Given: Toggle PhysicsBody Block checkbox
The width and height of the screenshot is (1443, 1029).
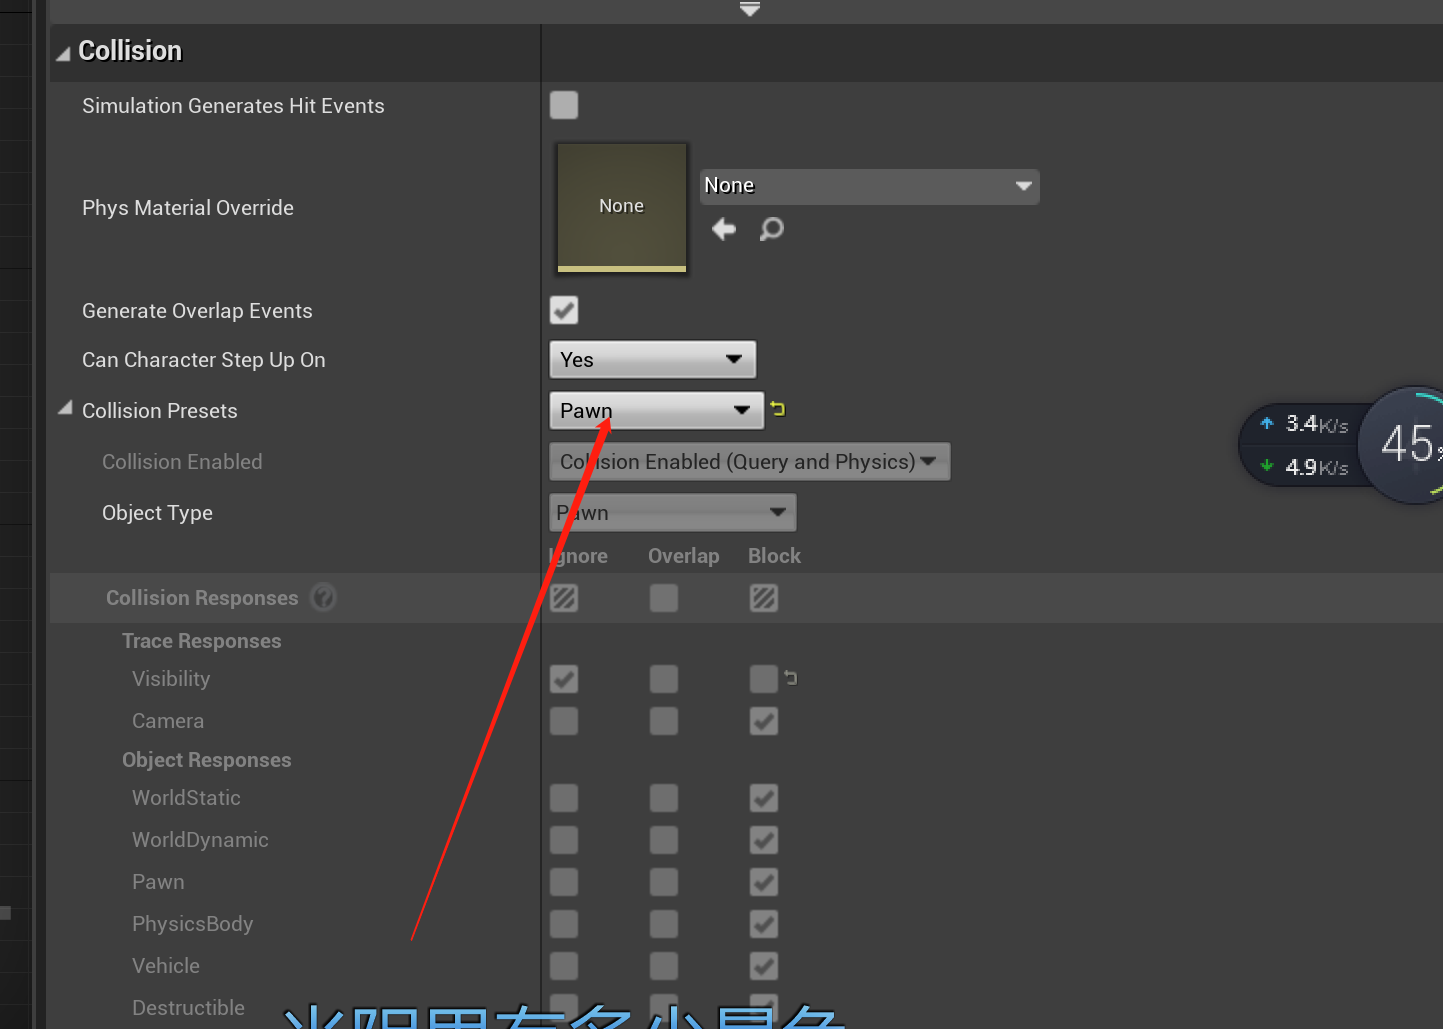Looking at the screenshot, I should coord(764,924).
